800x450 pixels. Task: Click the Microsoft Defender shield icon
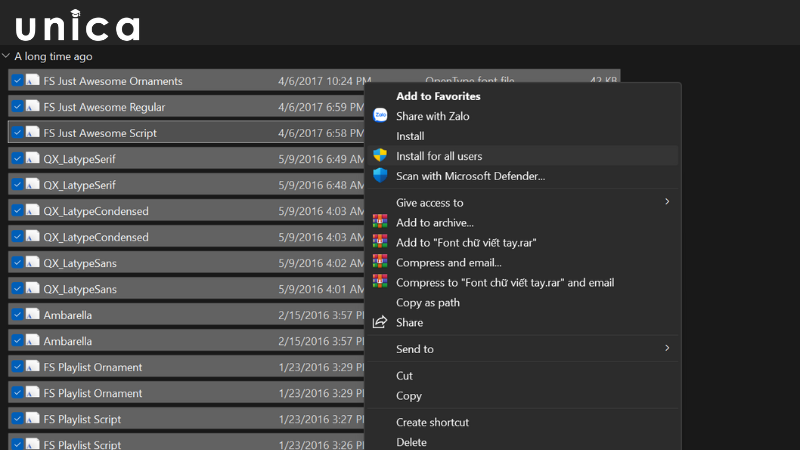[380, 176]
